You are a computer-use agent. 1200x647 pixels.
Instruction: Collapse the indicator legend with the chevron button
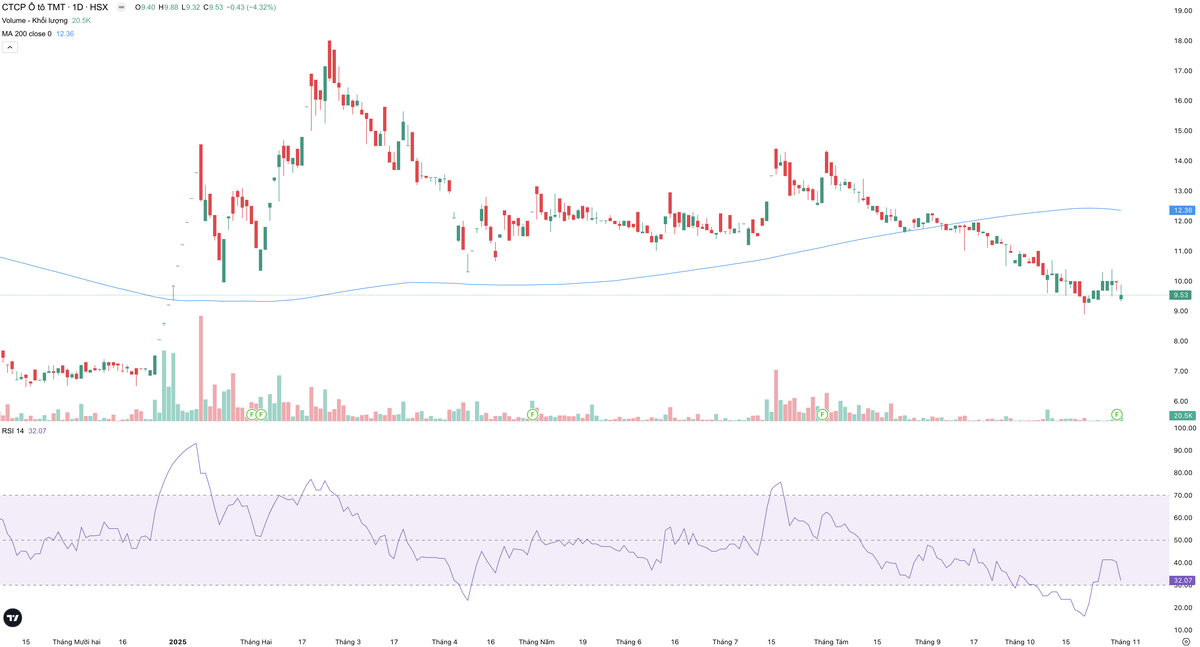tap(9, 47)
